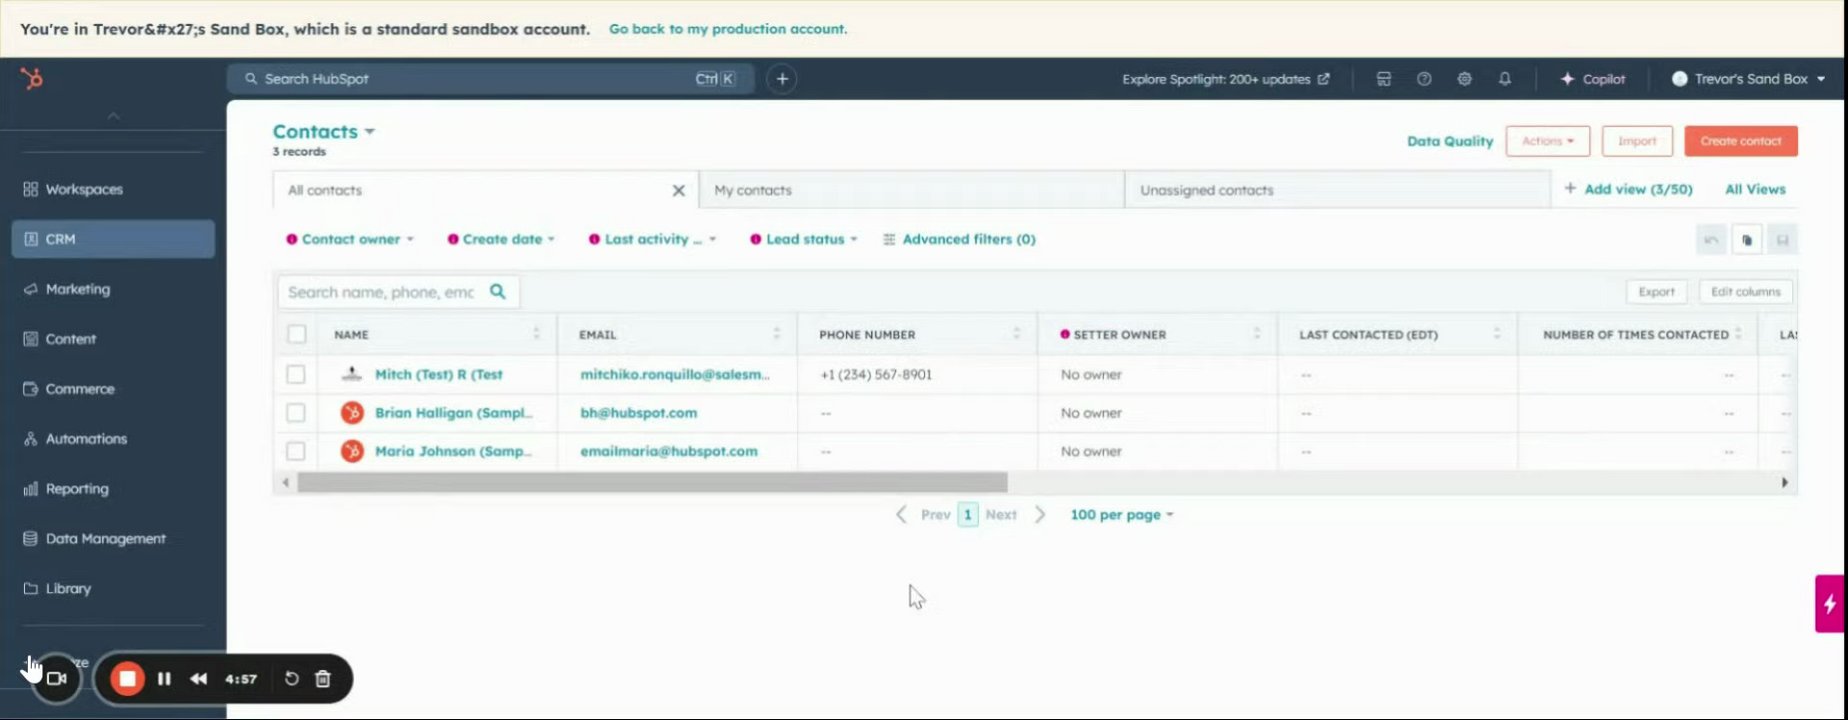The image size is (1848, 720).
Task: Pause the screen recording
Action: 164,679
